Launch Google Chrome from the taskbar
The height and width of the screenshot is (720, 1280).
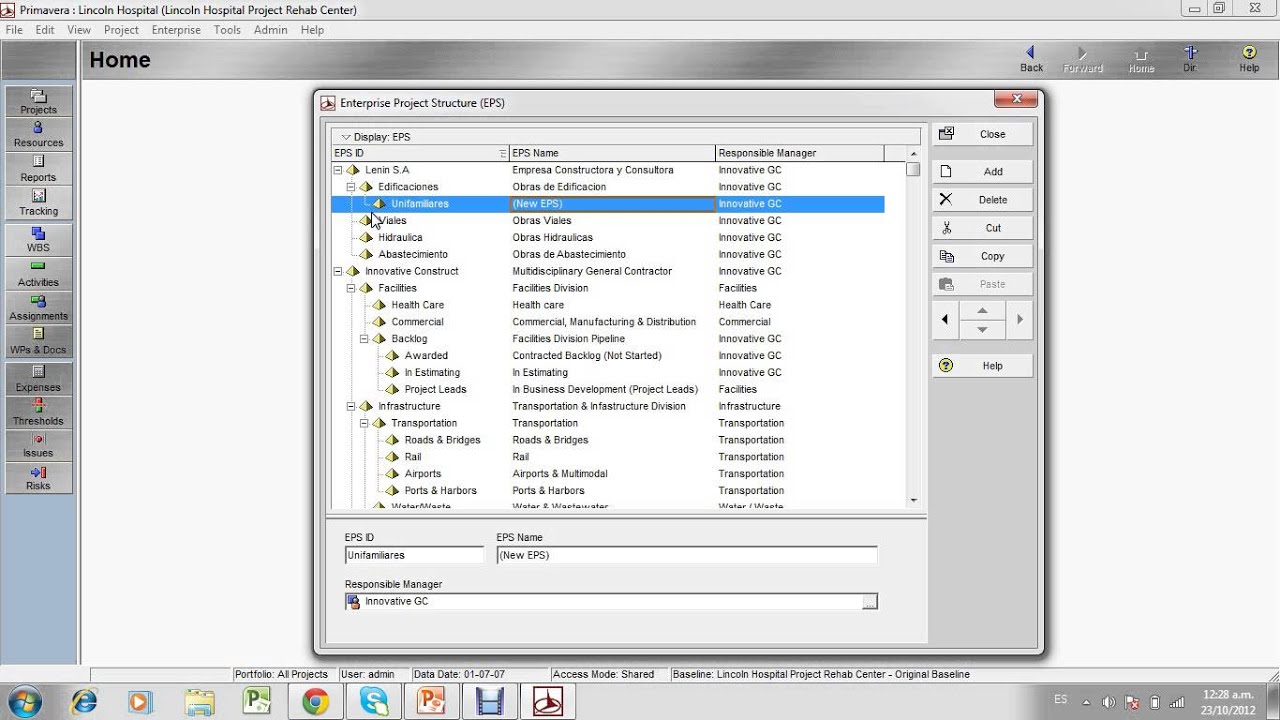pos(316,701)
